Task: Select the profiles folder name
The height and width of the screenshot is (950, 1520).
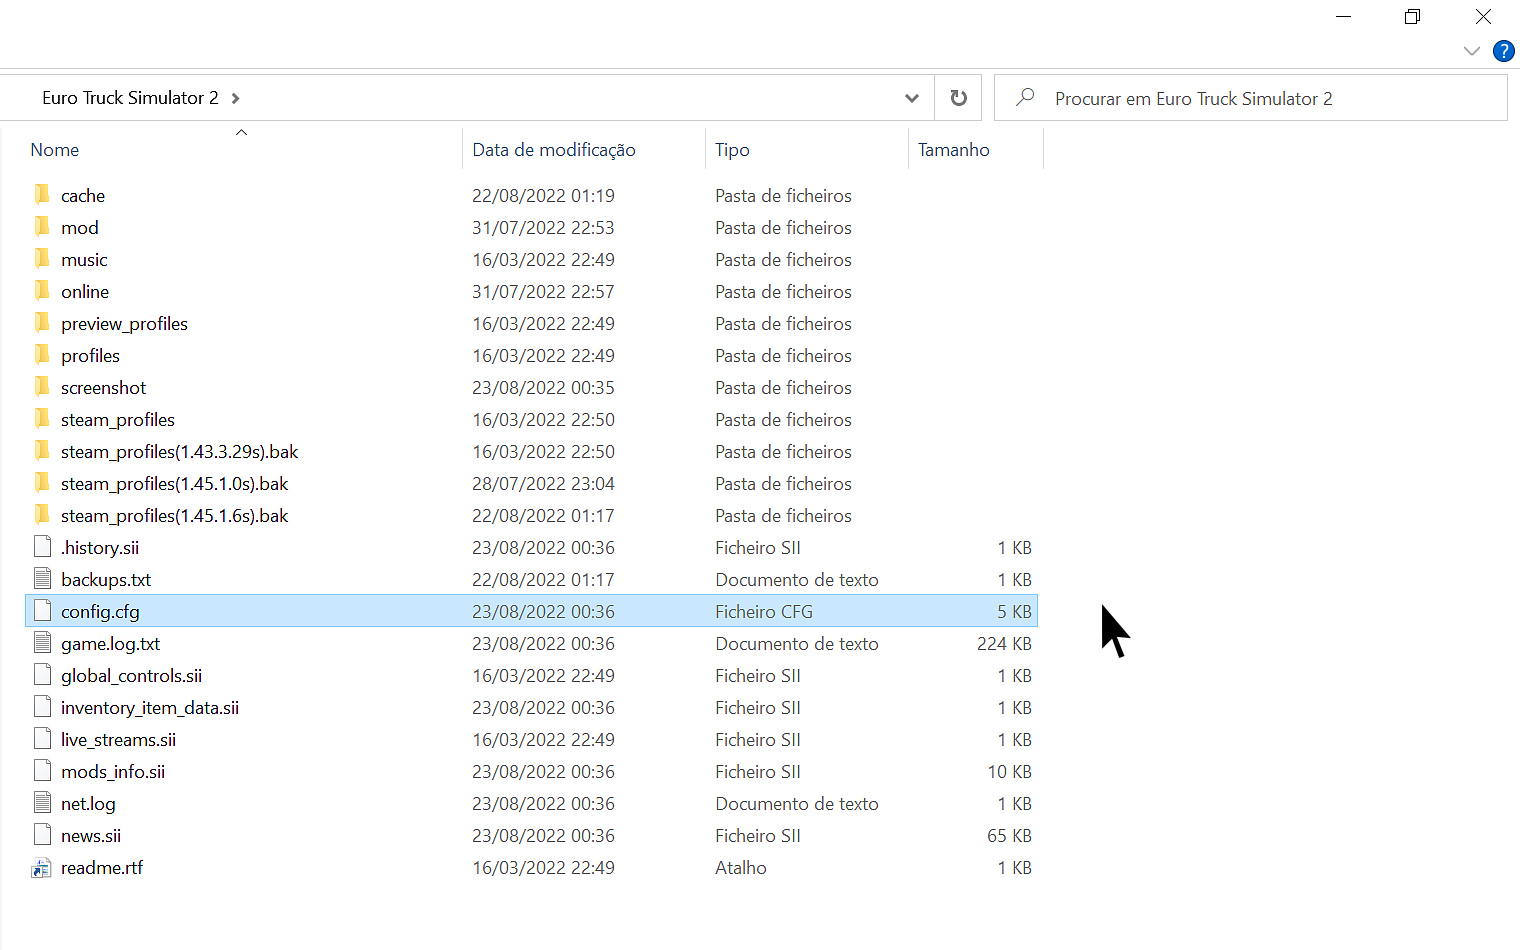Action: tap(90, 356)
